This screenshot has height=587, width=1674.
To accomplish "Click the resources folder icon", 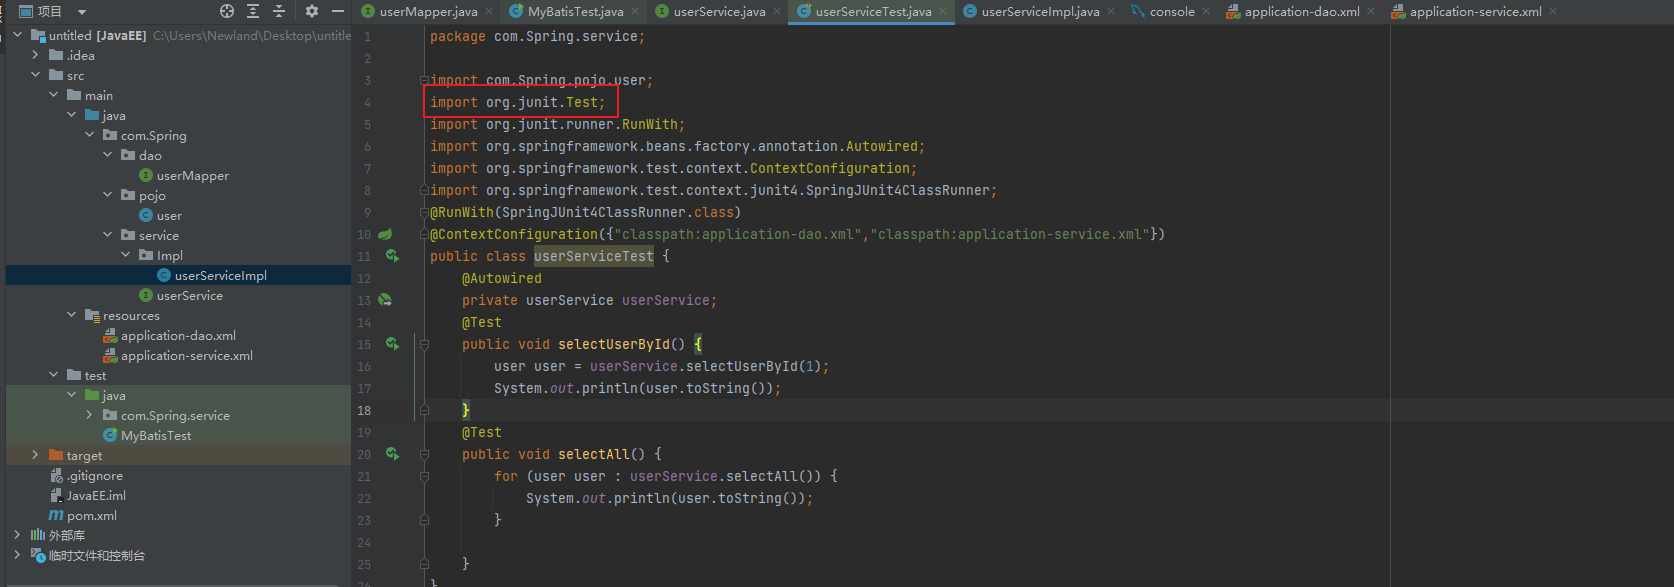I will click(92, 315).
